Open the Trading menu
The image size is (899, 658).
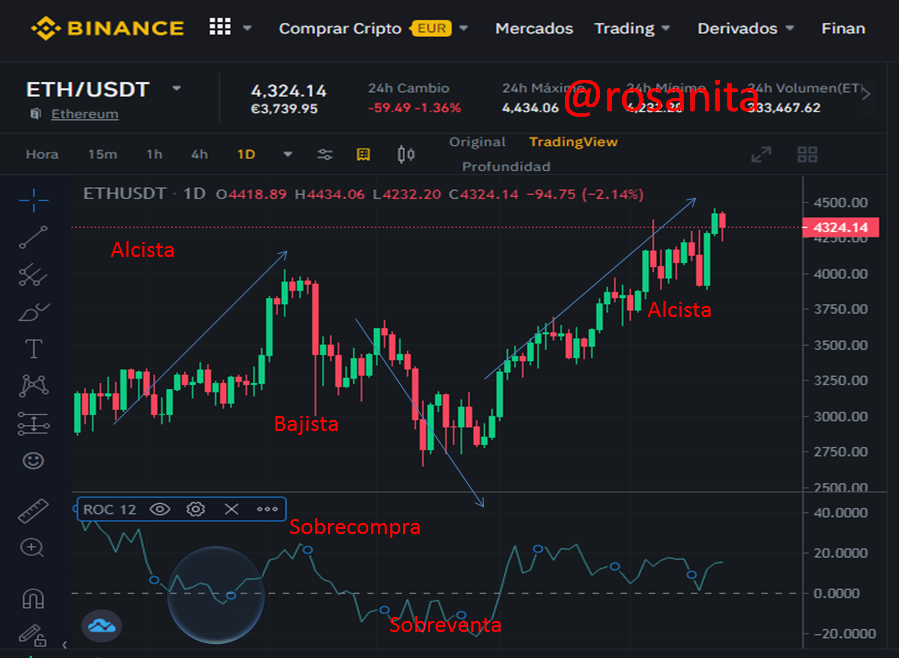[624, 28]
